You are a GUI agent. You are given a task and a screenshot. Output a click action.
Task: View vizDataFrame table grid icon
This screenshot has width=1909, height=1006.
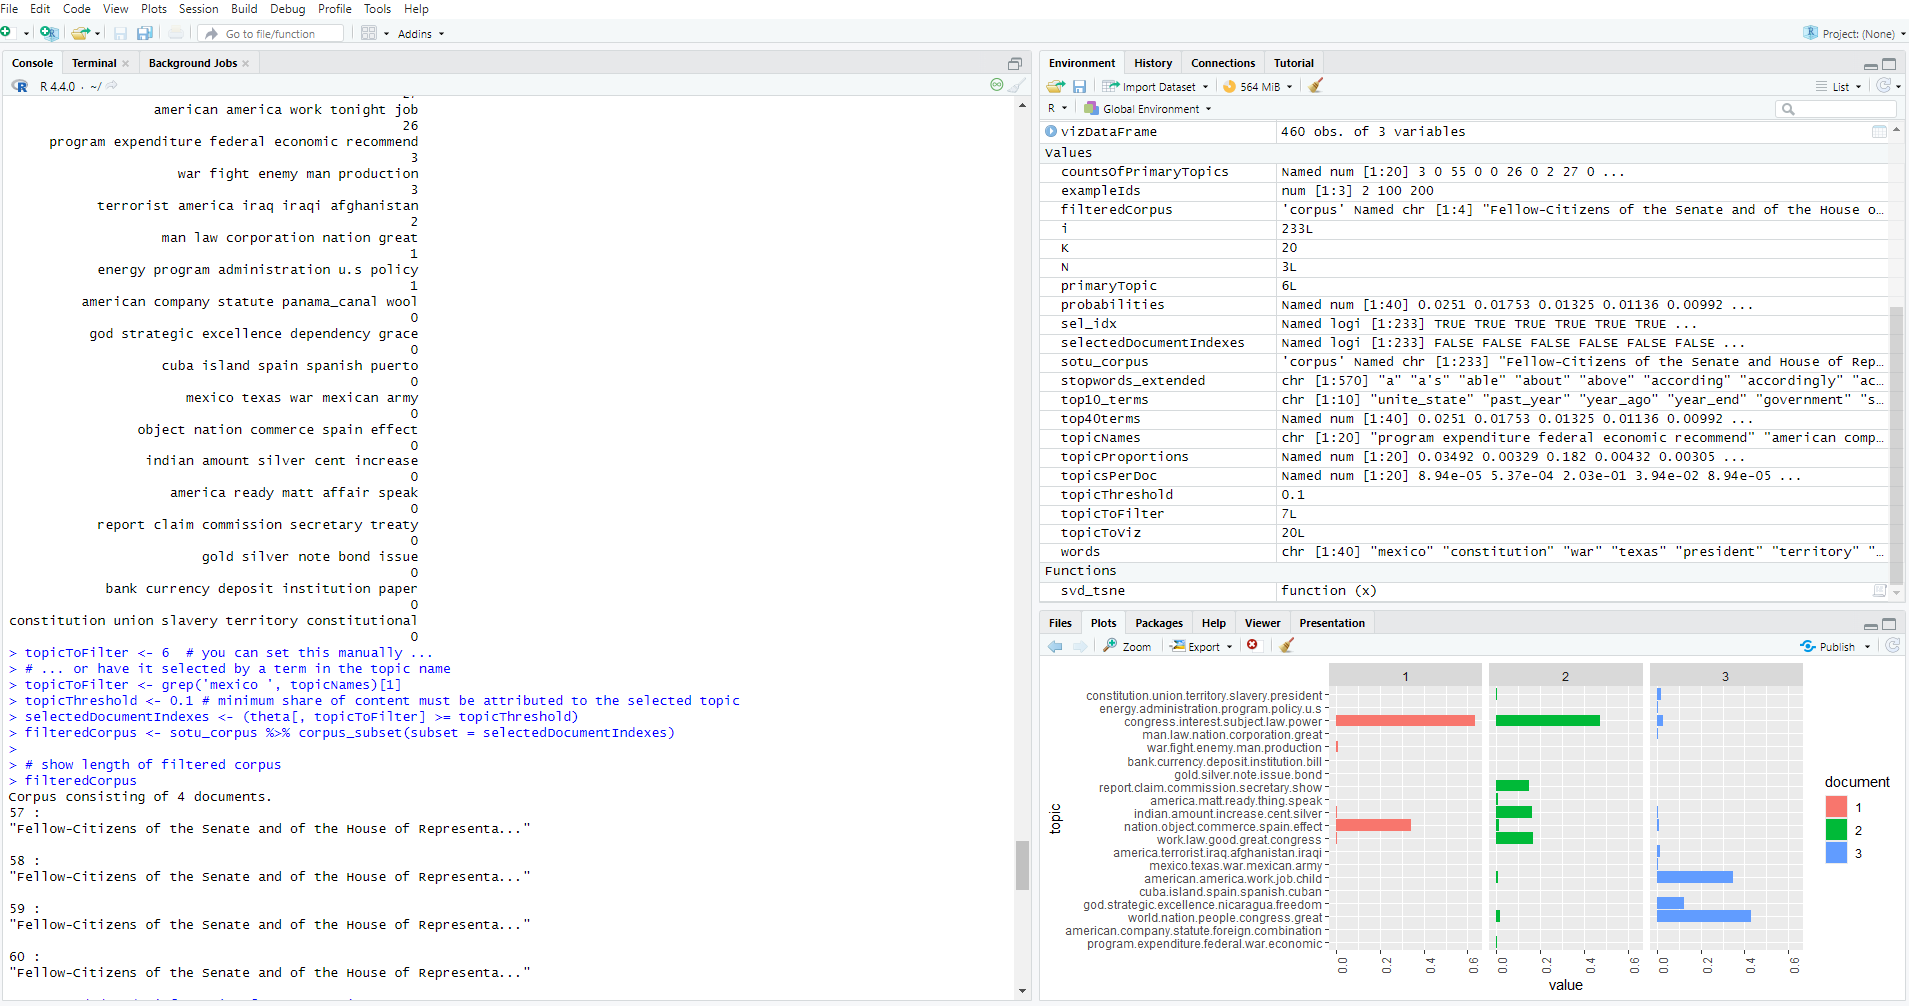pos(1879,131)
